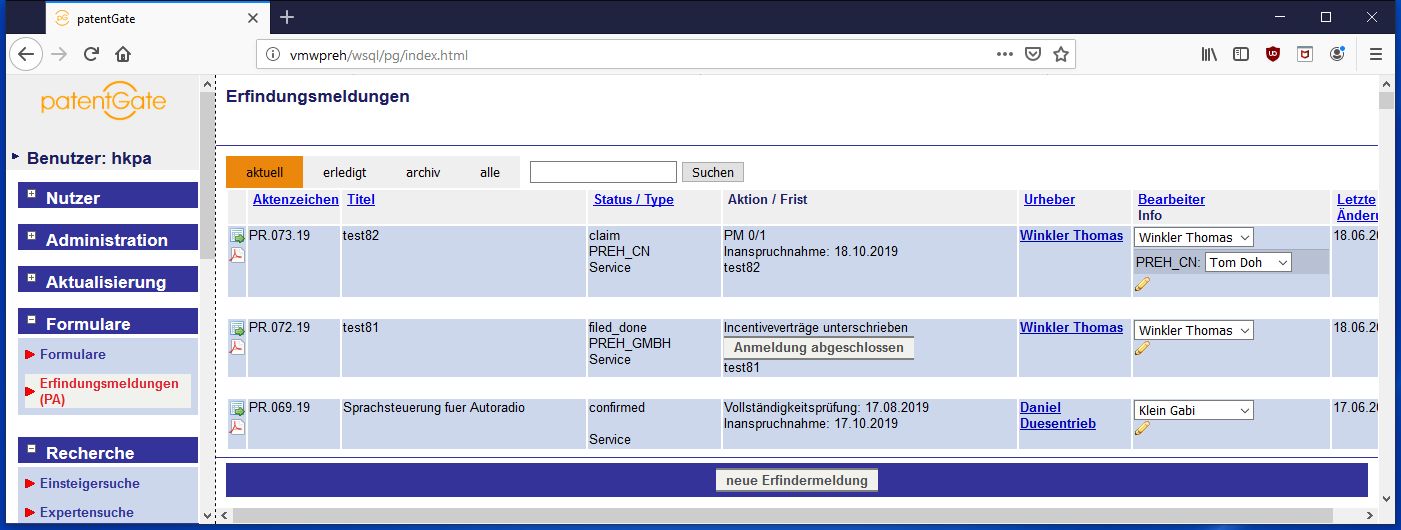Screen dimensions: 1401x530
Task: Click Anmeldung abgeschlossen button
Action: (818, 348)
